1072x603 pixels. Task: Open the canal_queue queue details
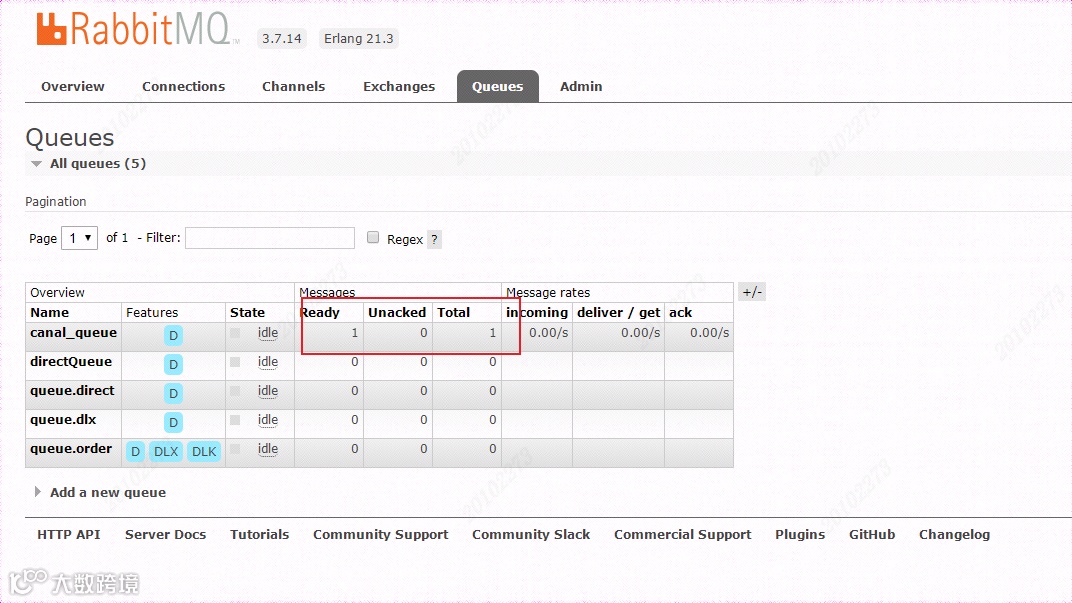click(x=73, y=333)
